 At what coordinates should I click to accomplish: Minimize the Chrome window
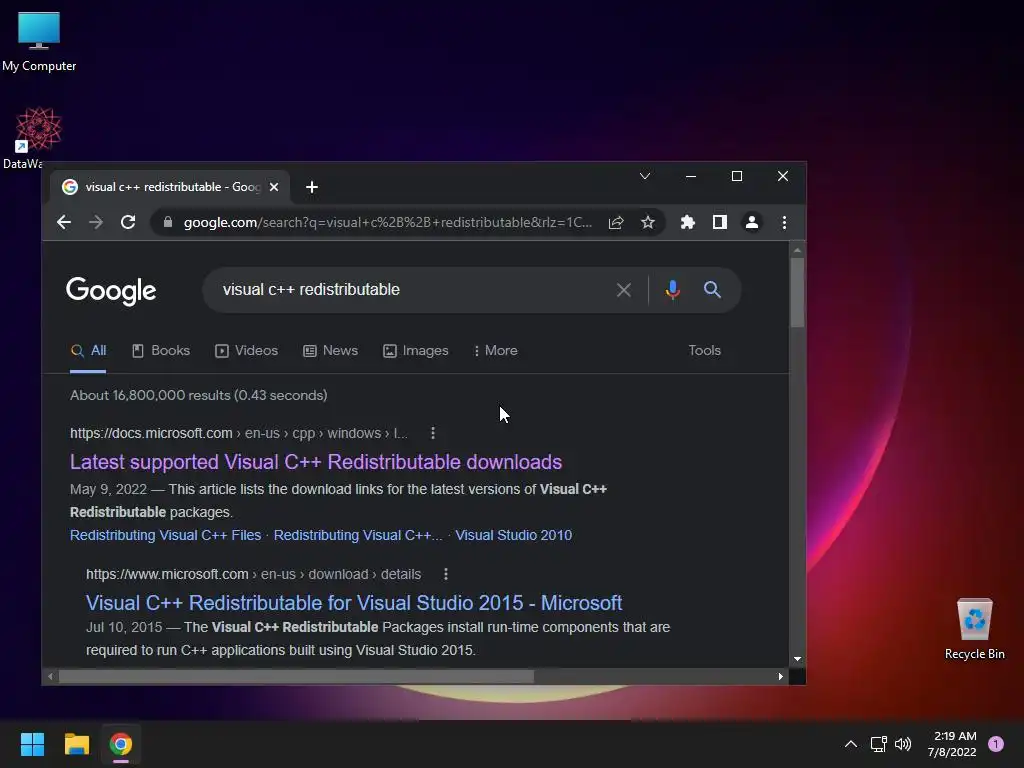(691, 176)
